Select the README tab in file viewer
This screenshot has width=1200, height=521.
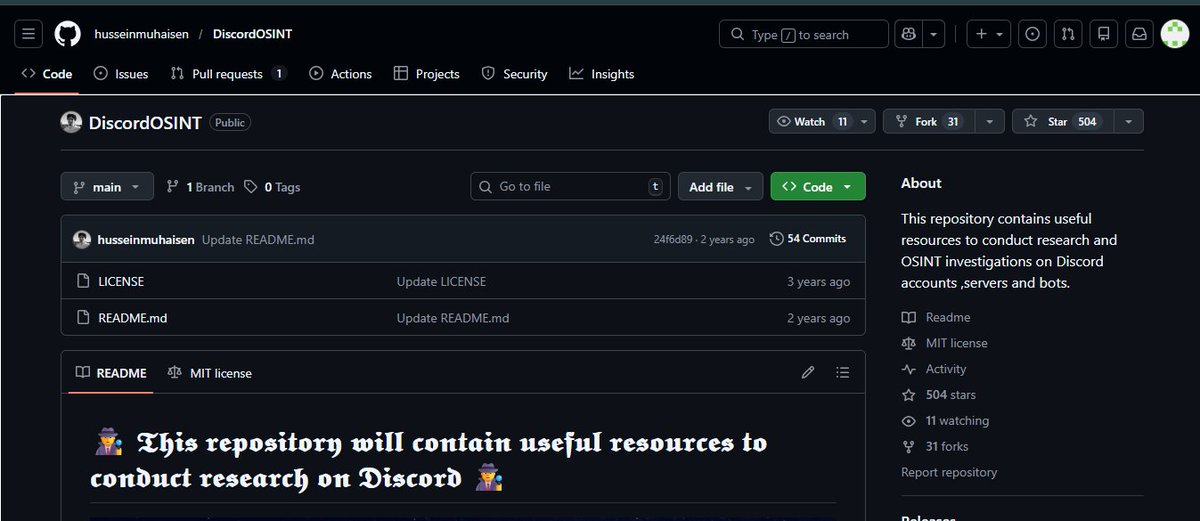click(x=111, y=373)
